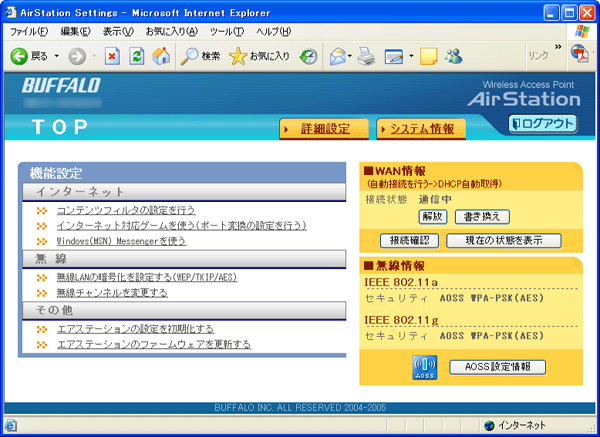Click the Messenger people icon
Viewport: 600px width, 437px height.
454,57
